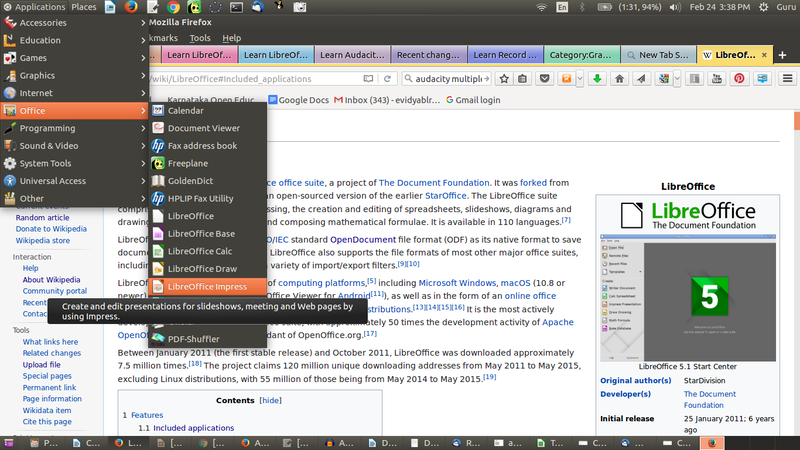Screen dimensions: 800x450
Task: Click the paper plane toolbar icon
Action: point(641,79)
